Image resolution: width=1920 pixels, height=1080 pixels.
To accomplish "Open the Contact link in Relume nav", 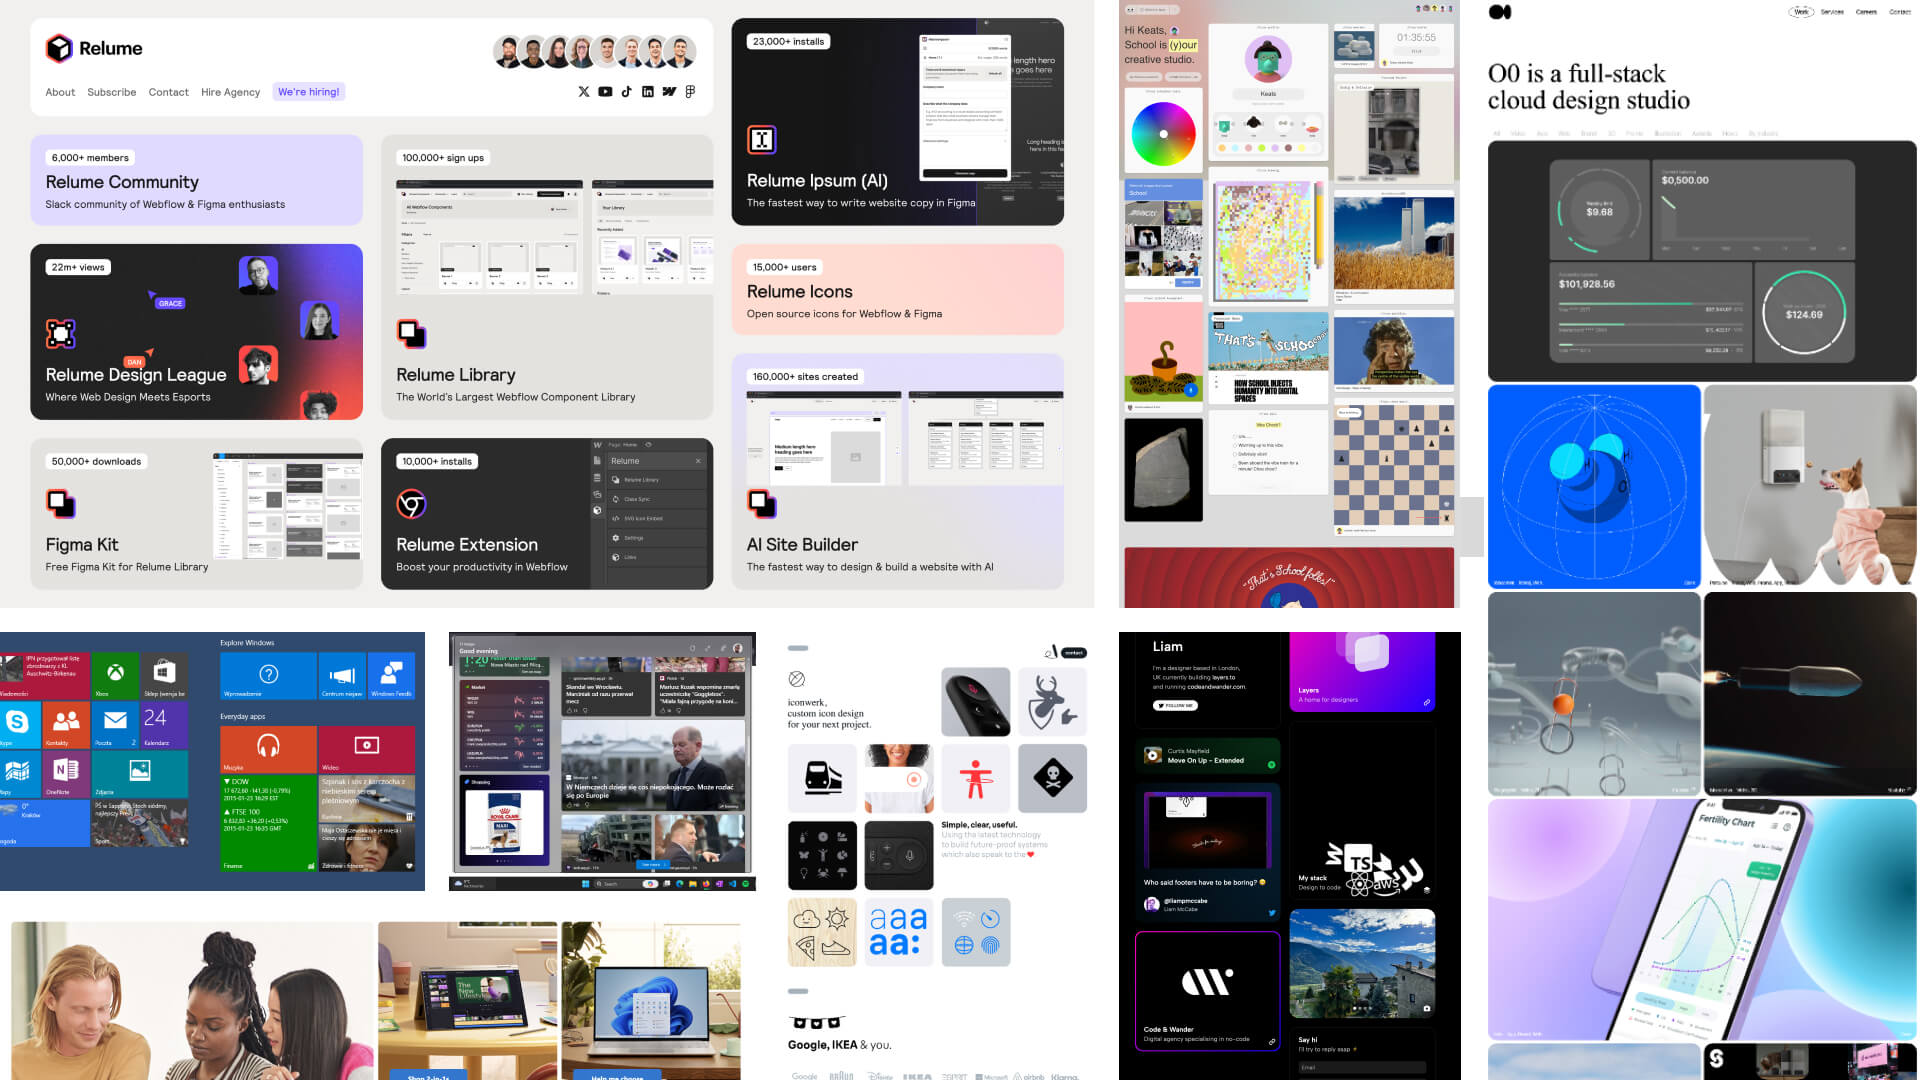I will [x=168, y=92].
